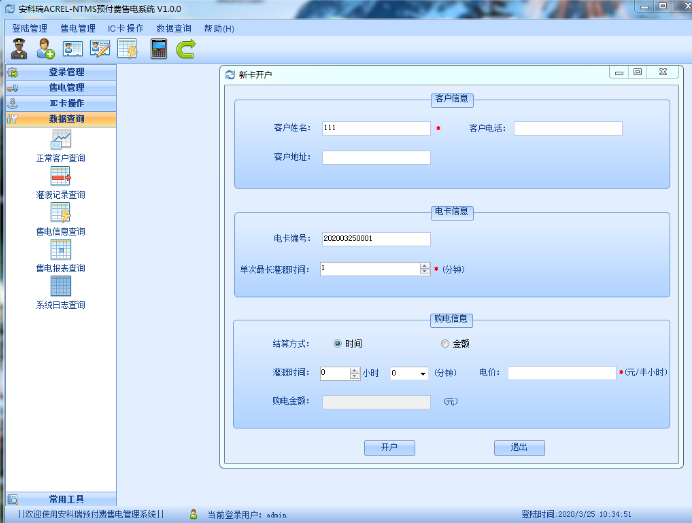Click the 新卡开户 dialog title icon
Screen dimensions: 692x523
tap(230, 75)
